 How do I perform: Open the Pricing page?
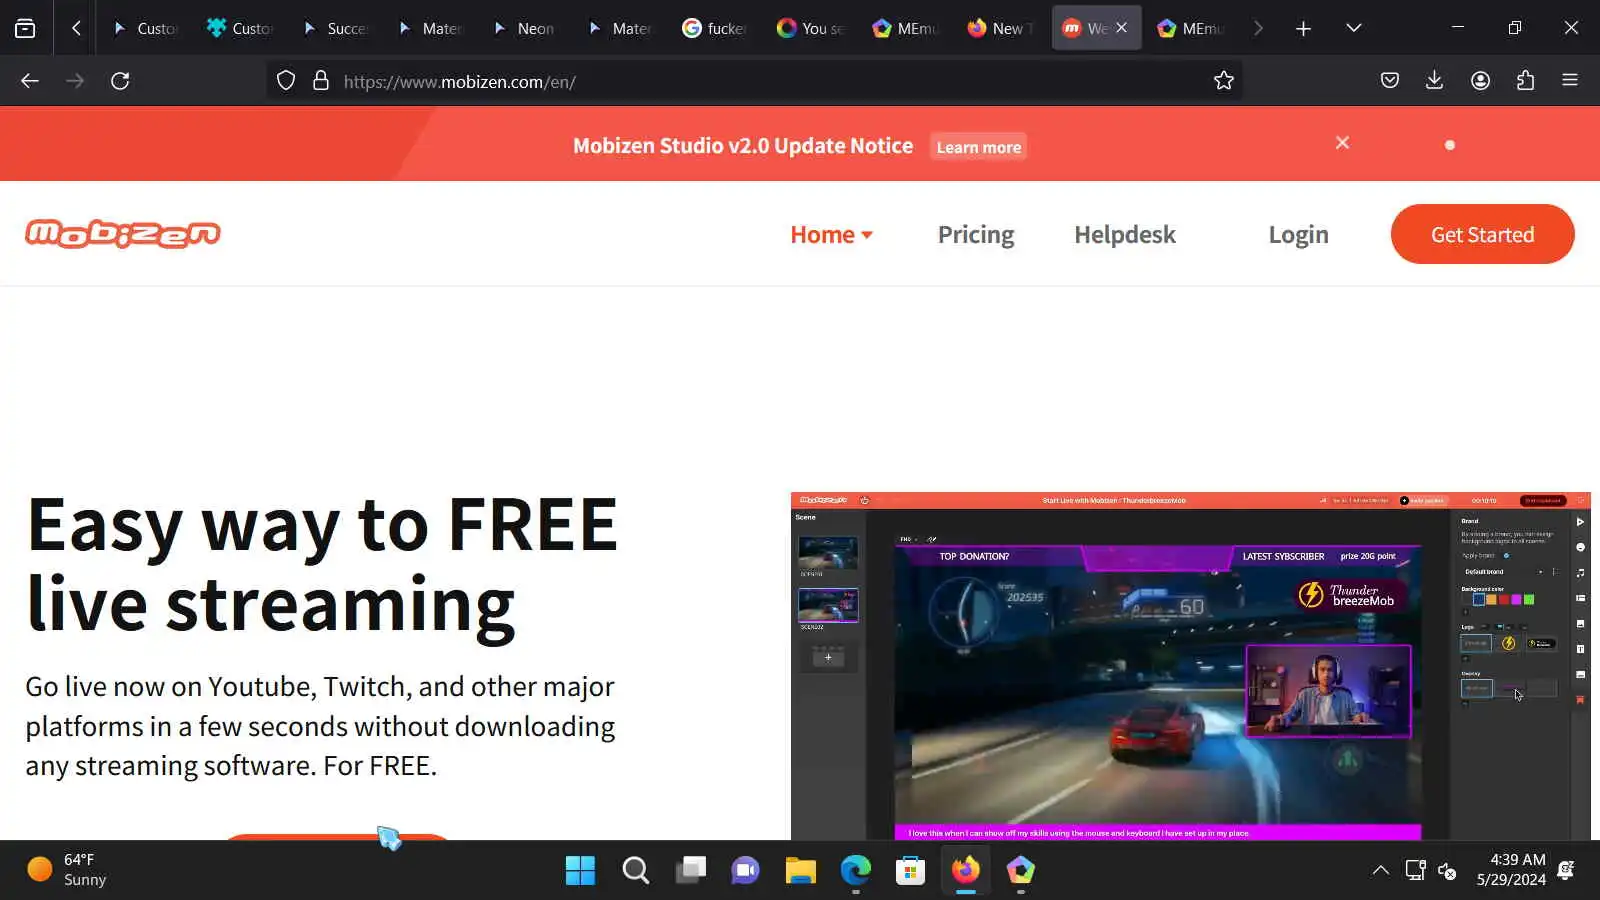click(x=976, y=235)
